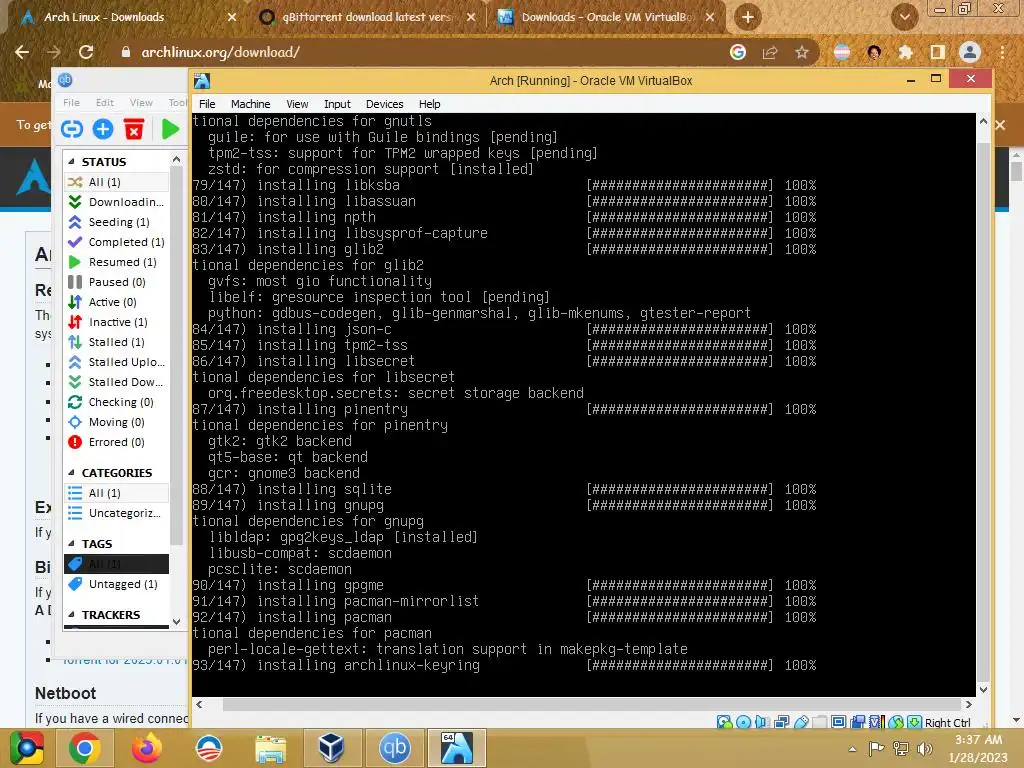Viewport: 1024px width, 768px height.
Task: Collapse the TAGS section
Action: pos(71,543)
